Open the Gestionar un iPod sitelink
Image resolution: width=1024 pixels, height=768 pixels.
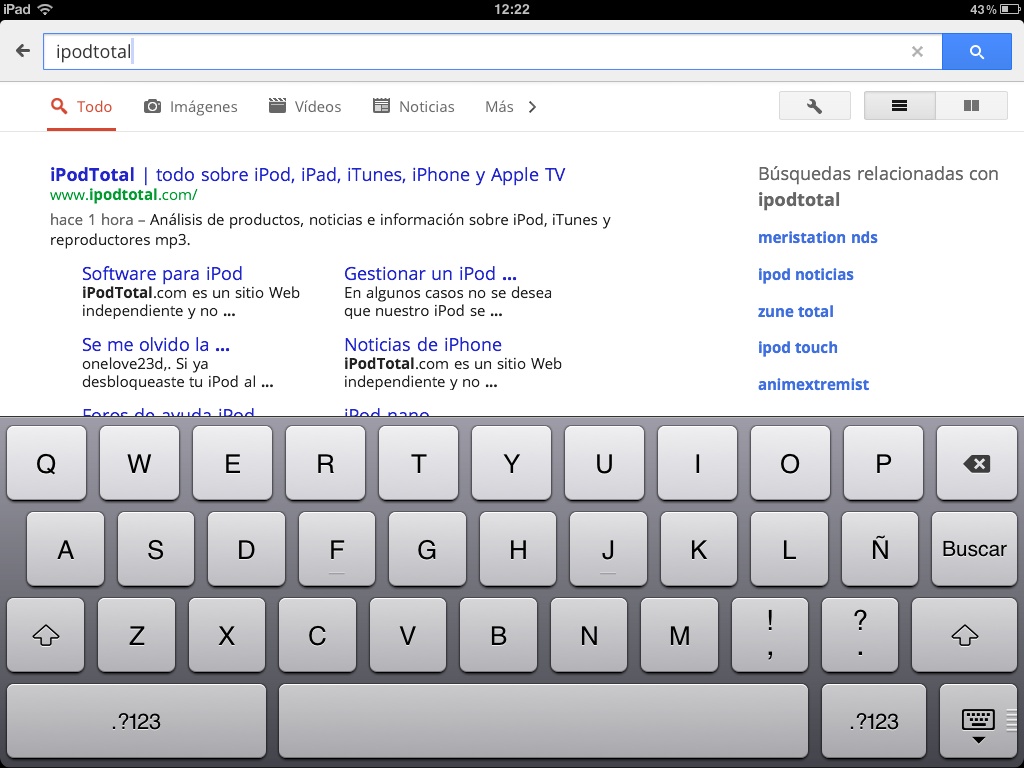(430, 273)
